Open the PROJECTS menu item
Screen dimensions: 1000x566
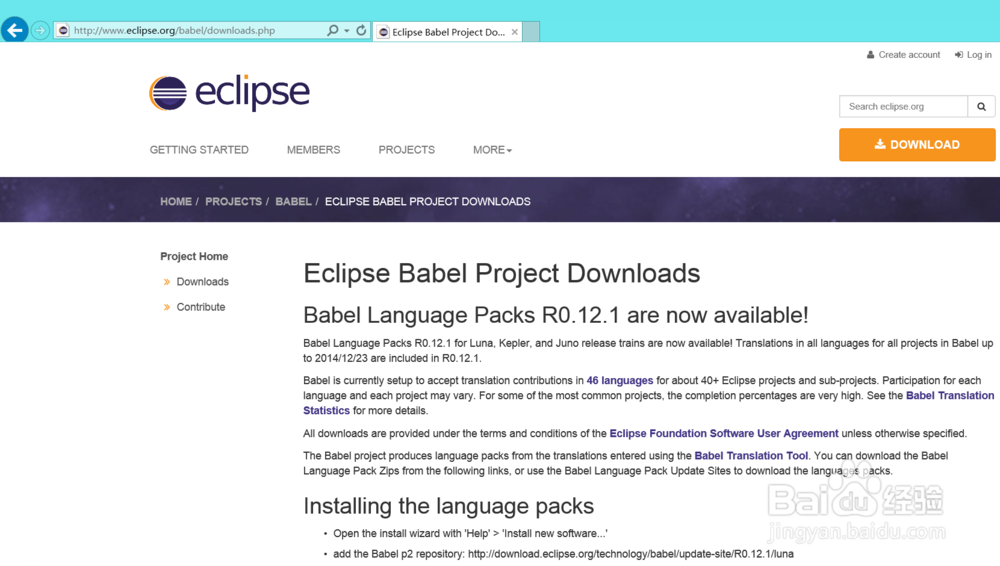[406, 150]
